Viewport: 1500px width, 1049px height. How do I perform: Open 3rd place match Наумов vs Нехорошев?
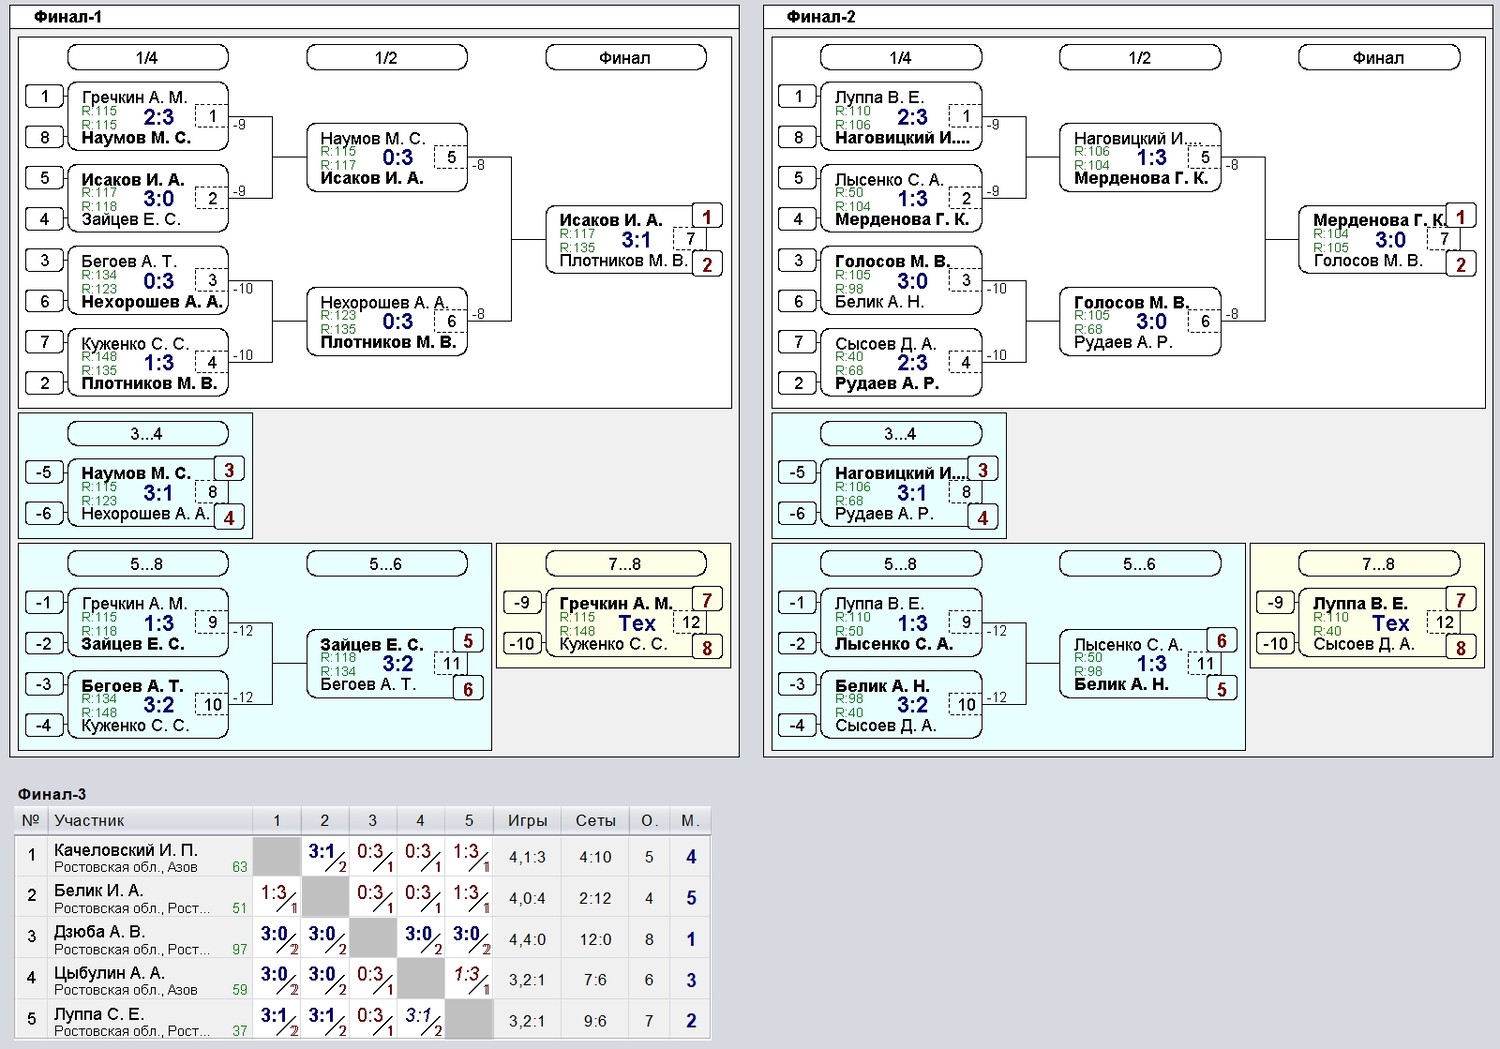tap(147, 492)
